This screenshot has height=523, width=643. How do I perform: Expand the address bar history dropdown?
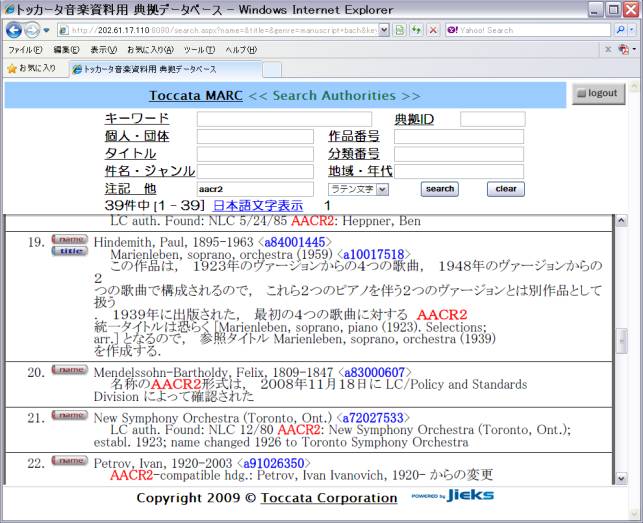pos(384,30)
